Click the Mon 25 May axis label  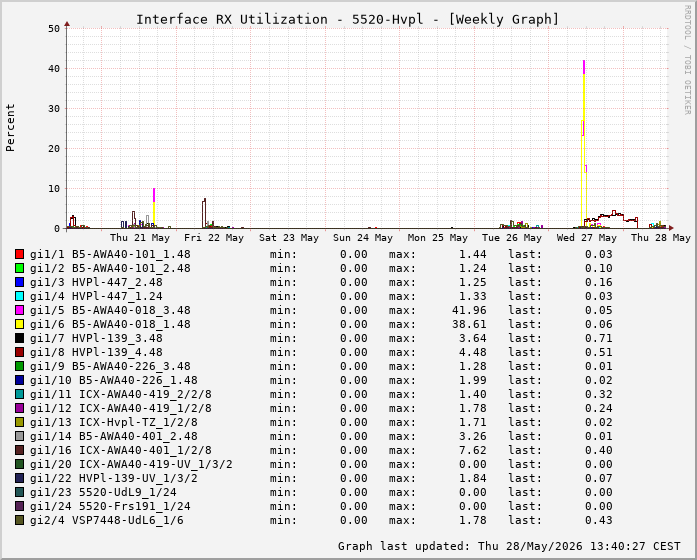(438, 238)
